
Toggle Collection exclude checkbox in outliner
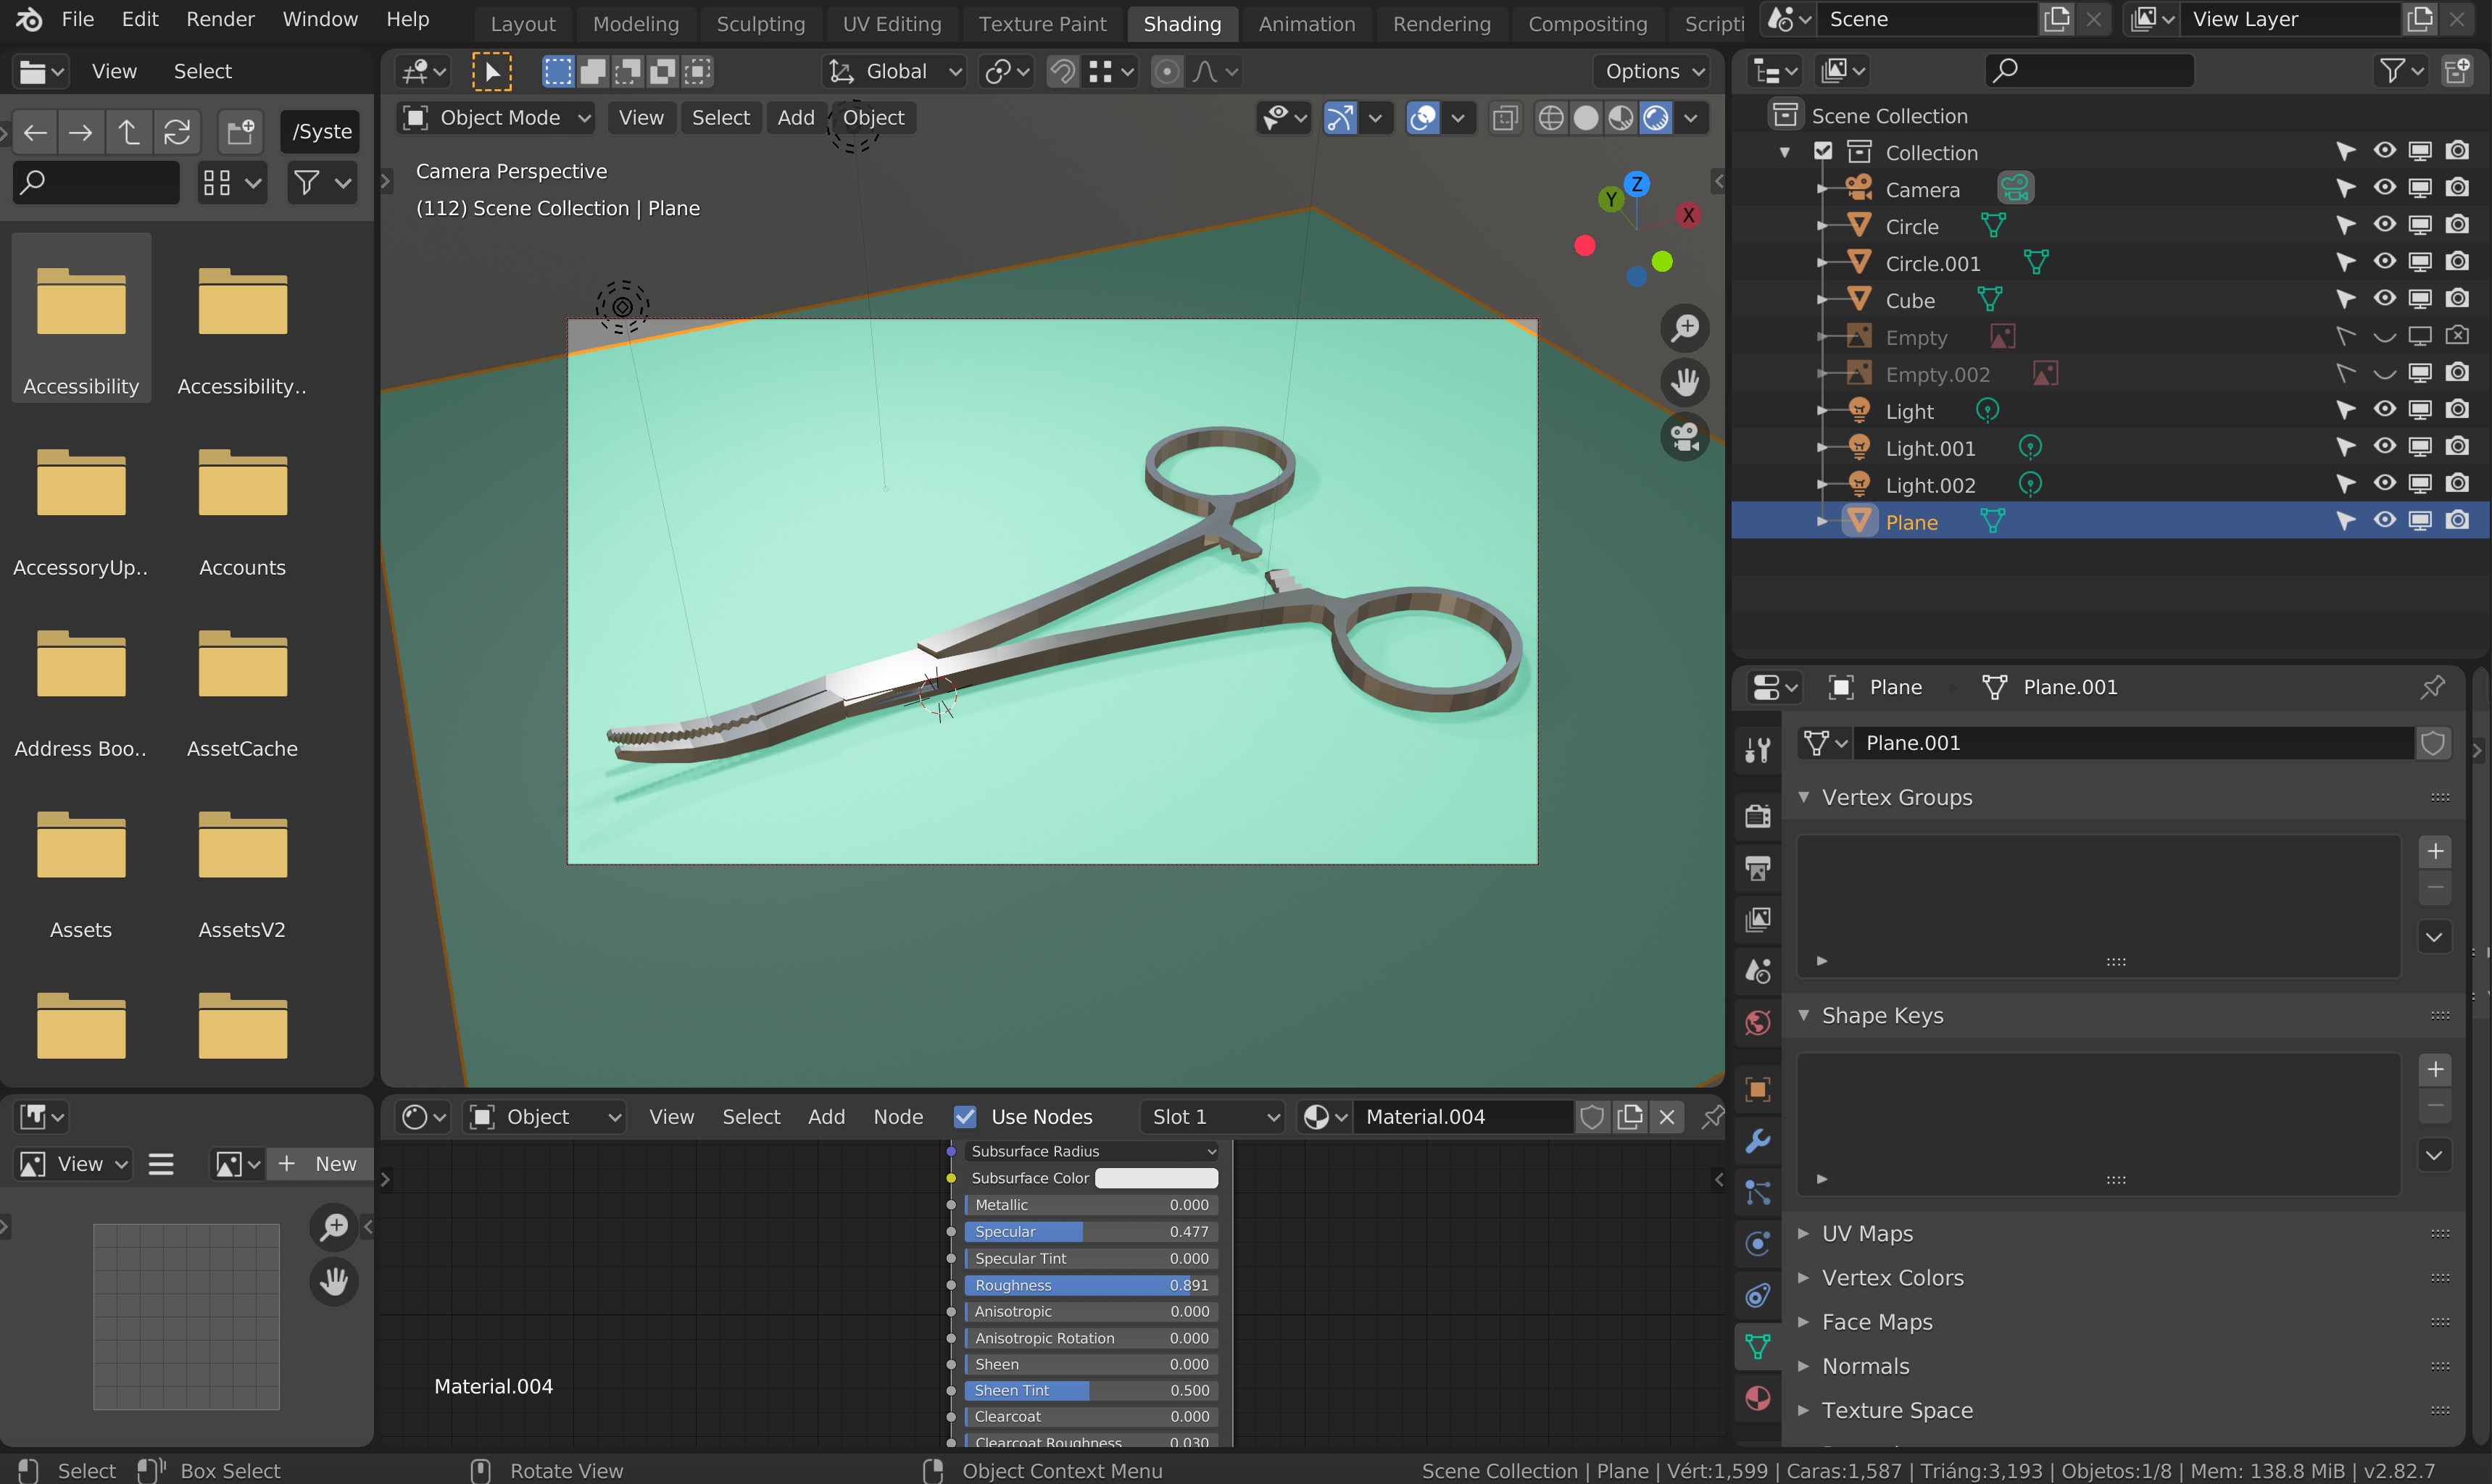1823,152
